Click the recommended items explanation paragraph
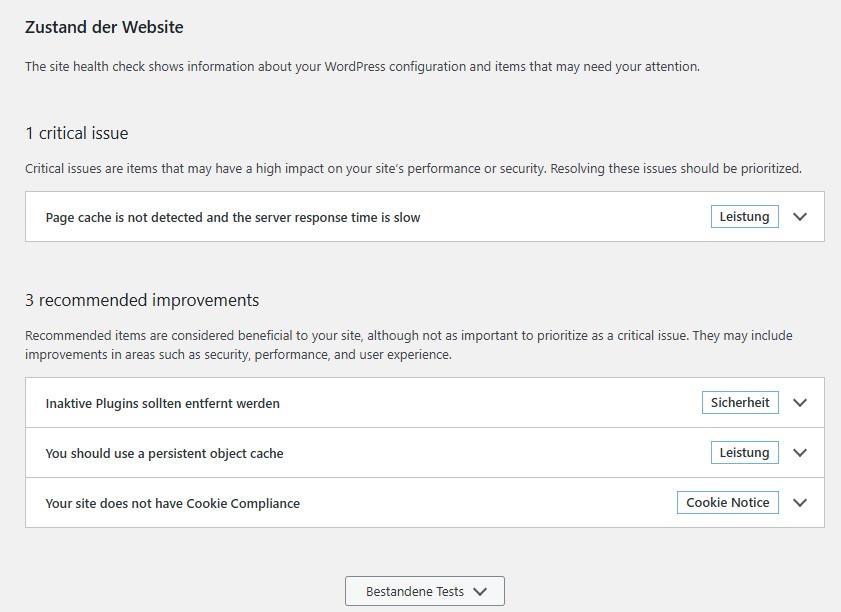The height and width of the screenshot is (612, 841). tap(408, 345)
